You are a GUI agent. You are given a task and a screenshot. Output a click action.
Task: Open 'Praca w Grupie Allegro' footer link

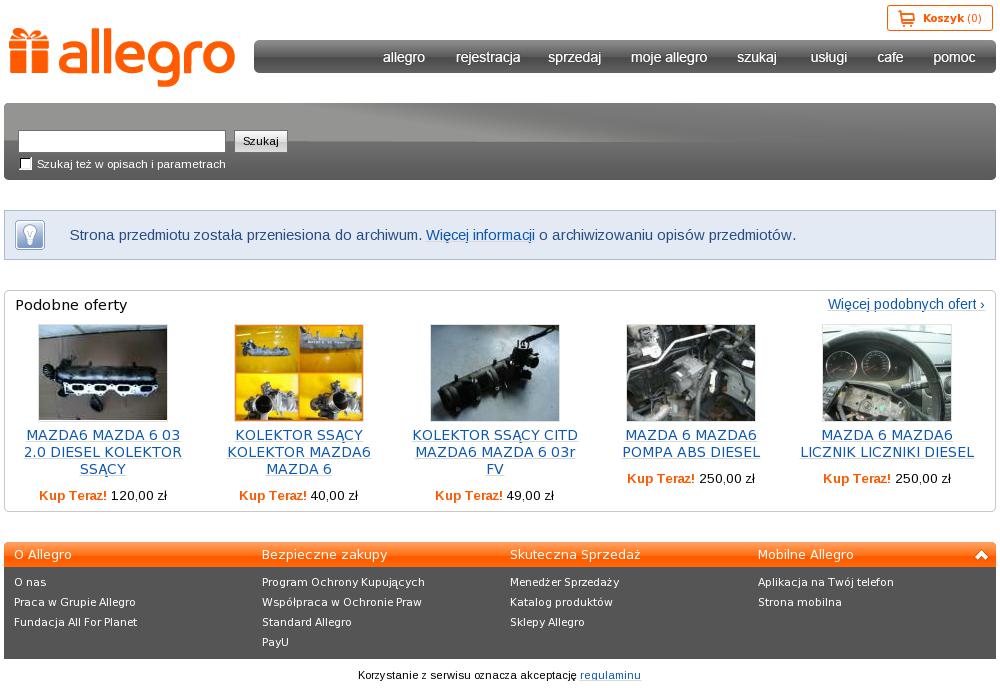click(x=75, y=602)
